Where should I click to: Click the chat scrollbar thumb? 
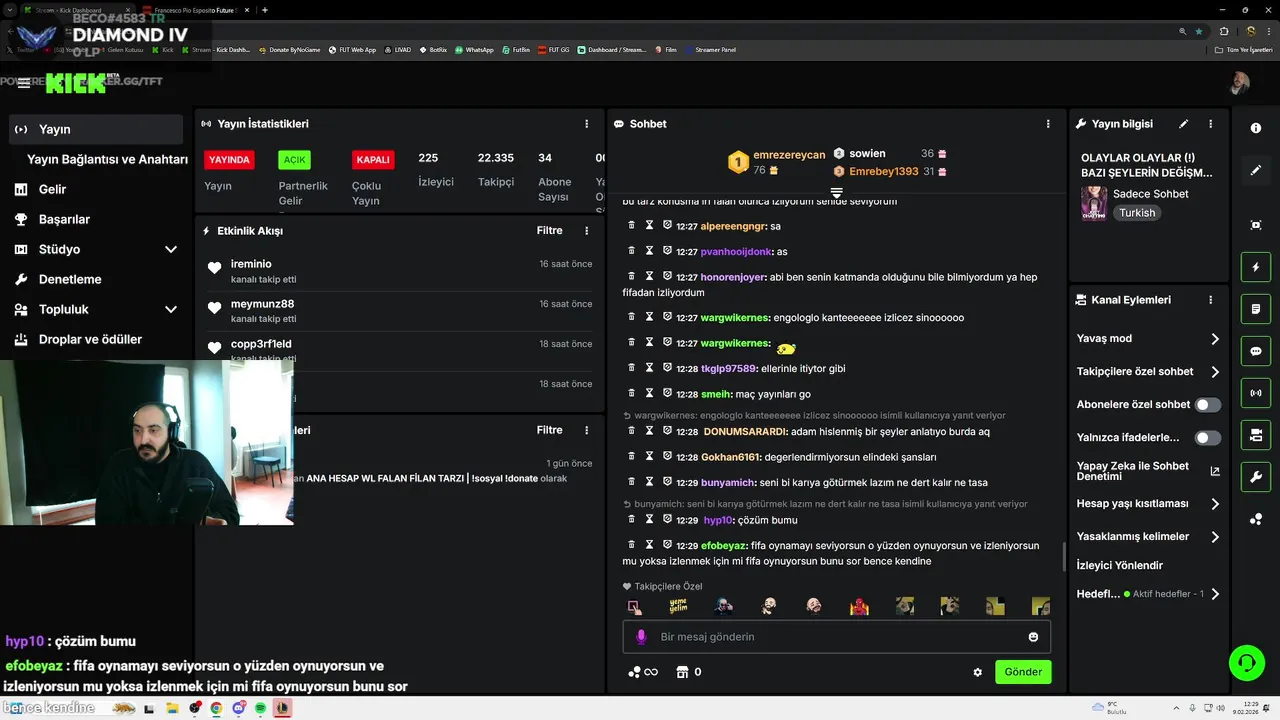pos(1063,558)
